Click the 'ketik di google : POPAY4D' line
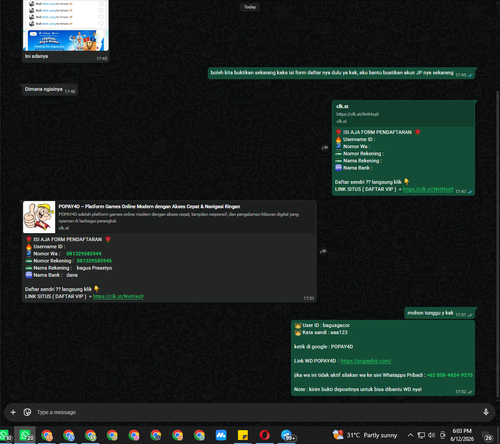 coord(323,347)
